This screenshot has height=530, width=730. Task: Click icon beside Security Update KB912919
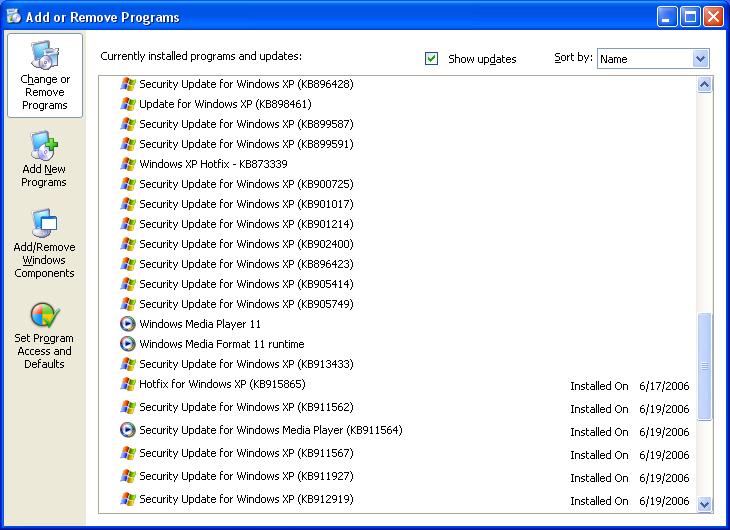[x=128, y=499]
